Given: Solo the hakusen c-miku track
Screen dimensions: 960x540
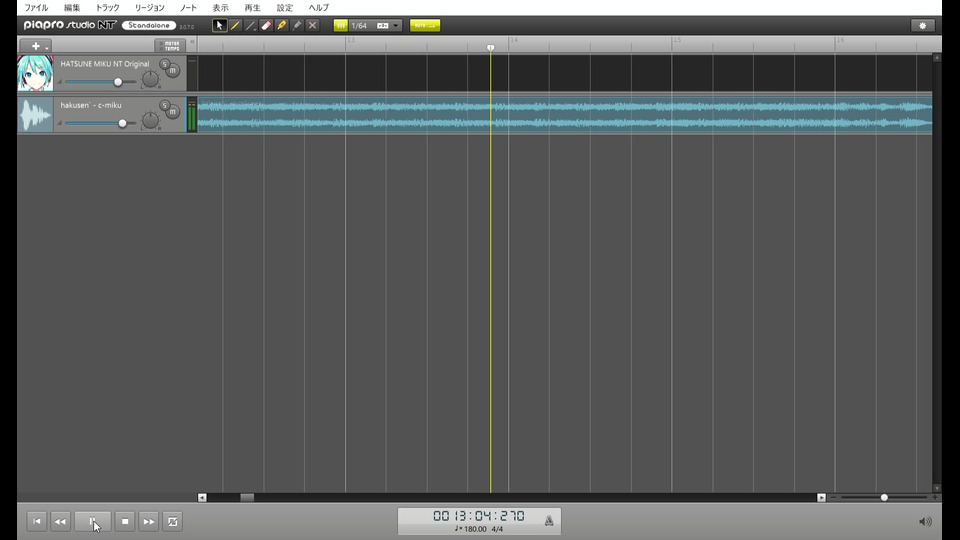Looking at the screenshot, I should [164, 105].
